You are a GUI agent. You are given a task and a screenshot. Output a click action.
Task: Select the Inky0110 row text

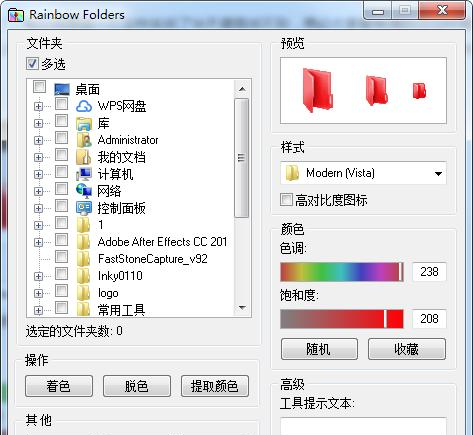[120, 276]
